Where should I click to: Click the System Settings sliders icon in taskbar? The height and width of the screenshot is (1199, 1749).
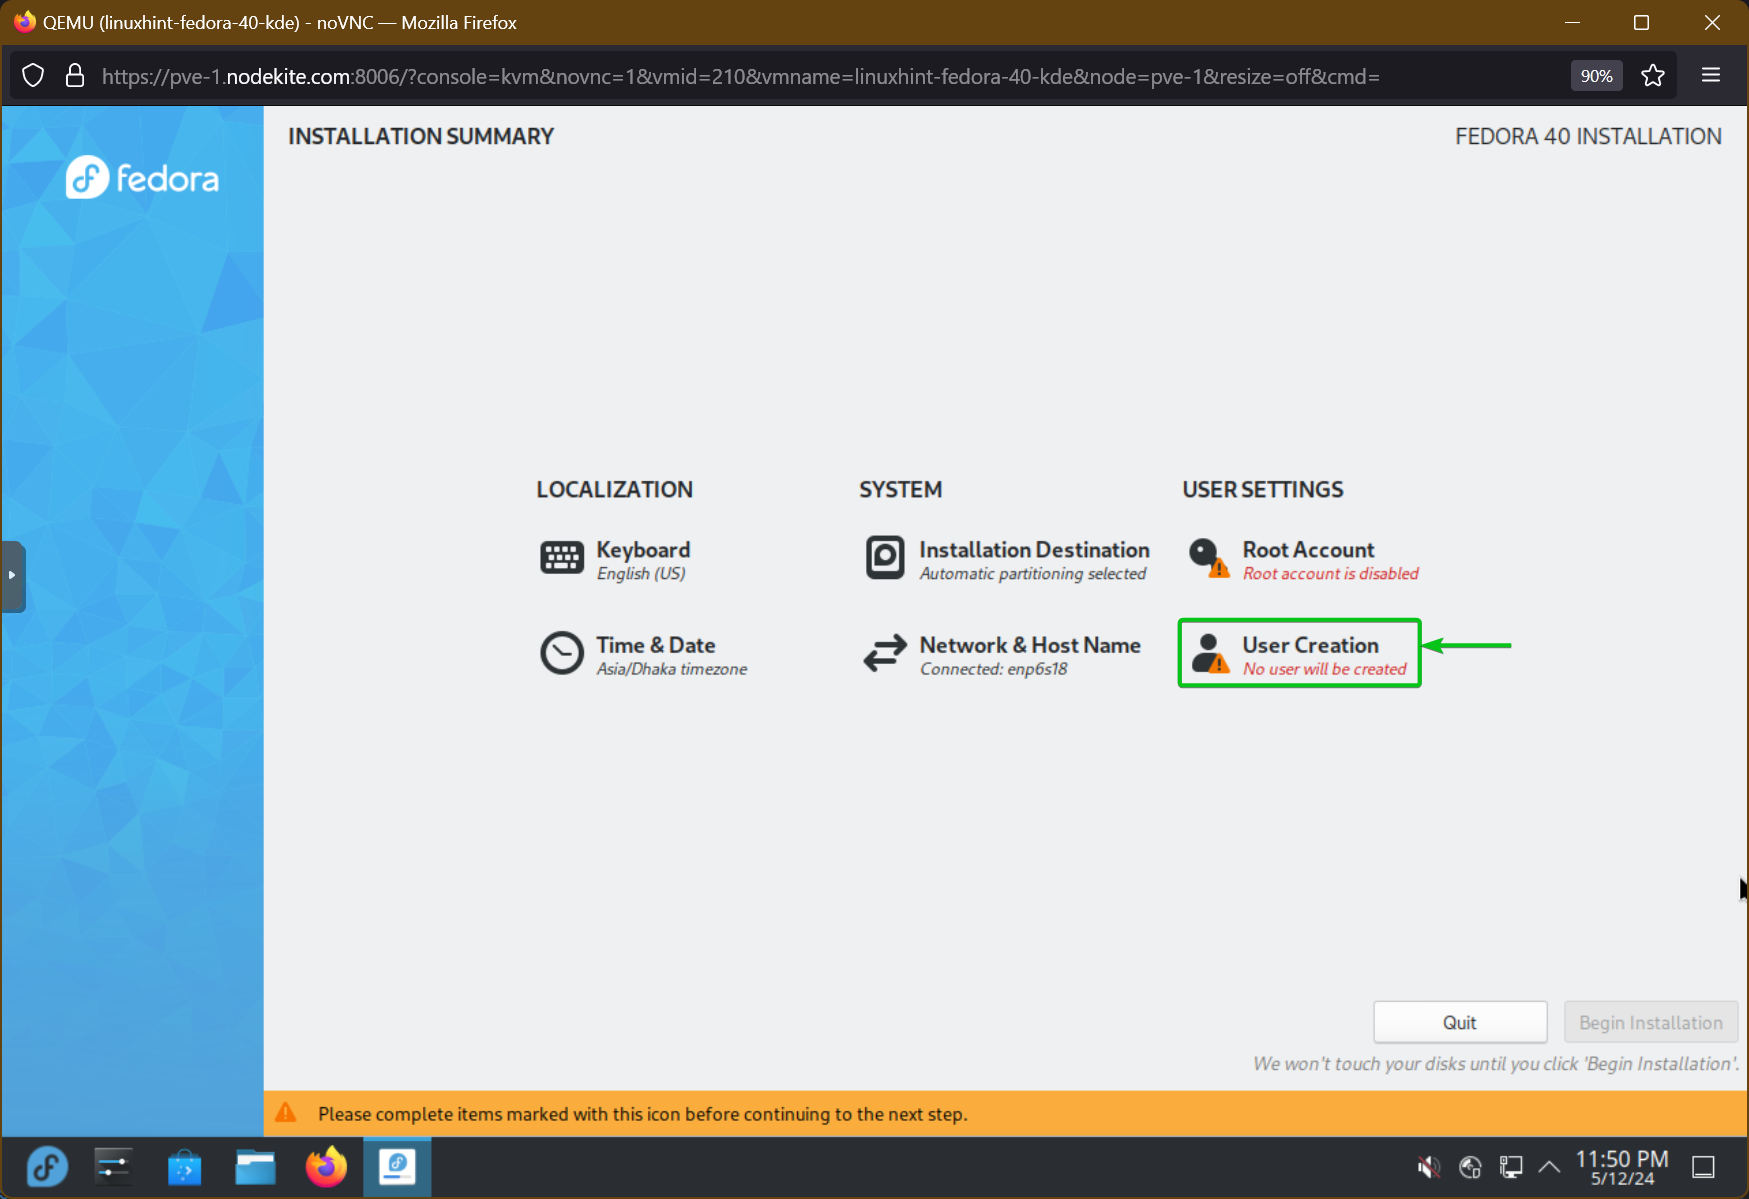pyautogui.click(x=112, y=1166)
